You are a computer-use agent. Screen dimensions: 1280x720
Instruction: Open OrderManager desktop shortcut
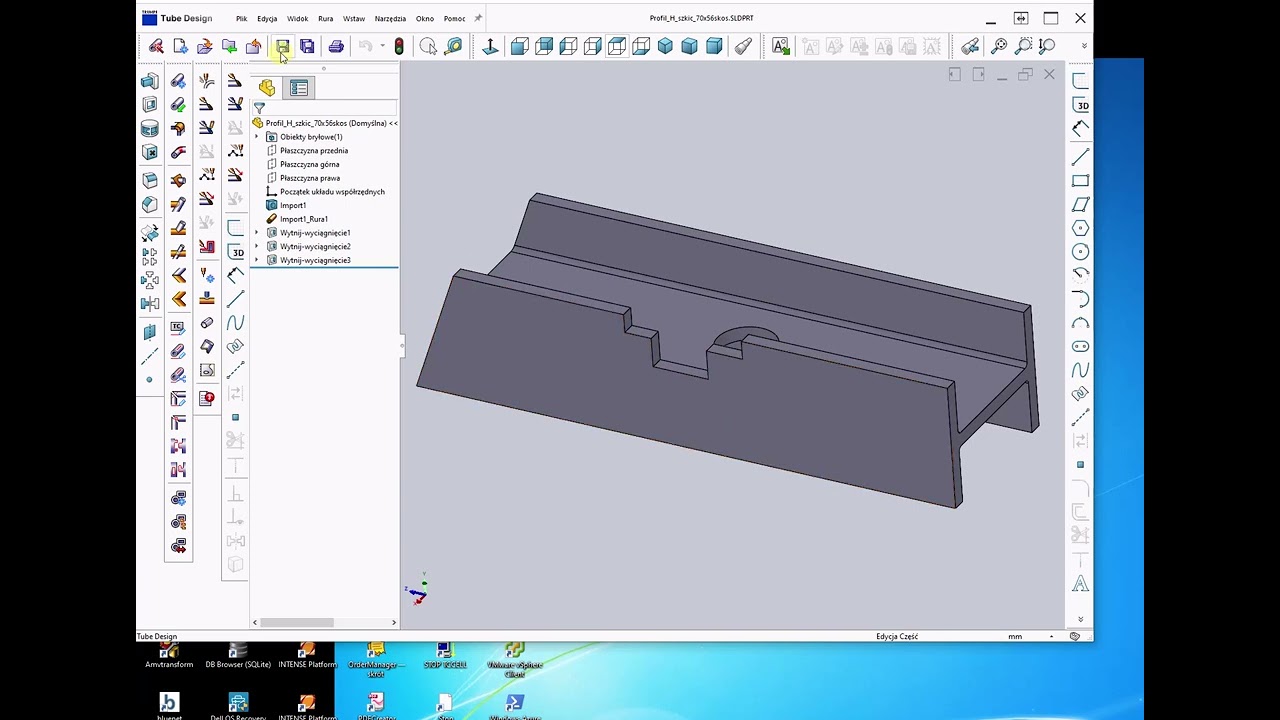point(376,660)
